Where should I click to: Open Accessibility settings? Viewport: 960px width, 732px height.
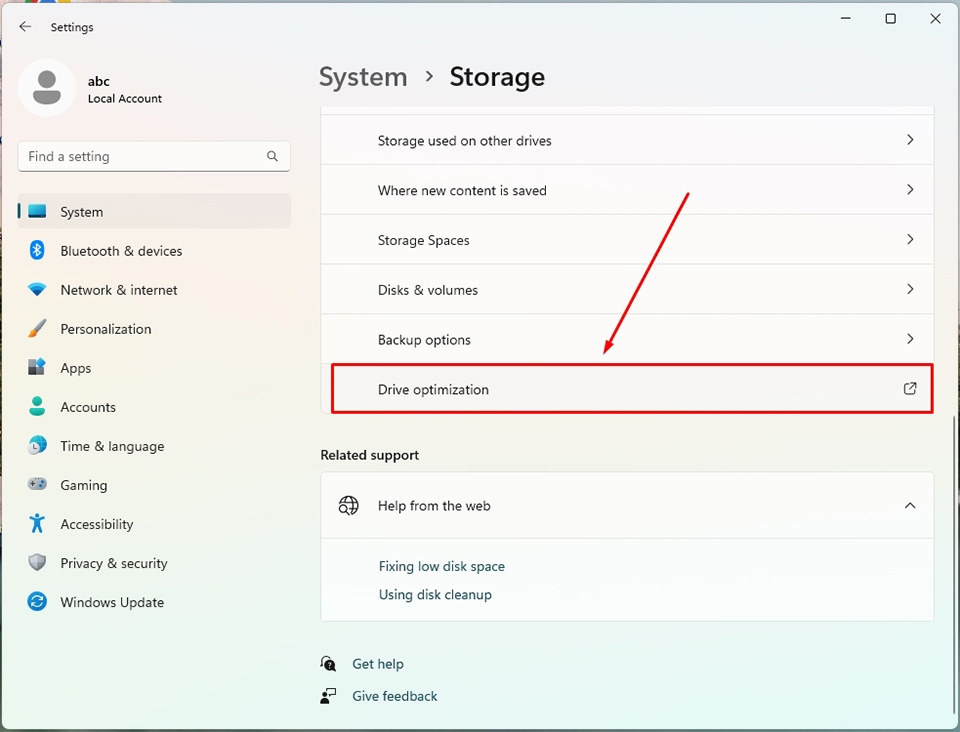[x=154, y=524]
